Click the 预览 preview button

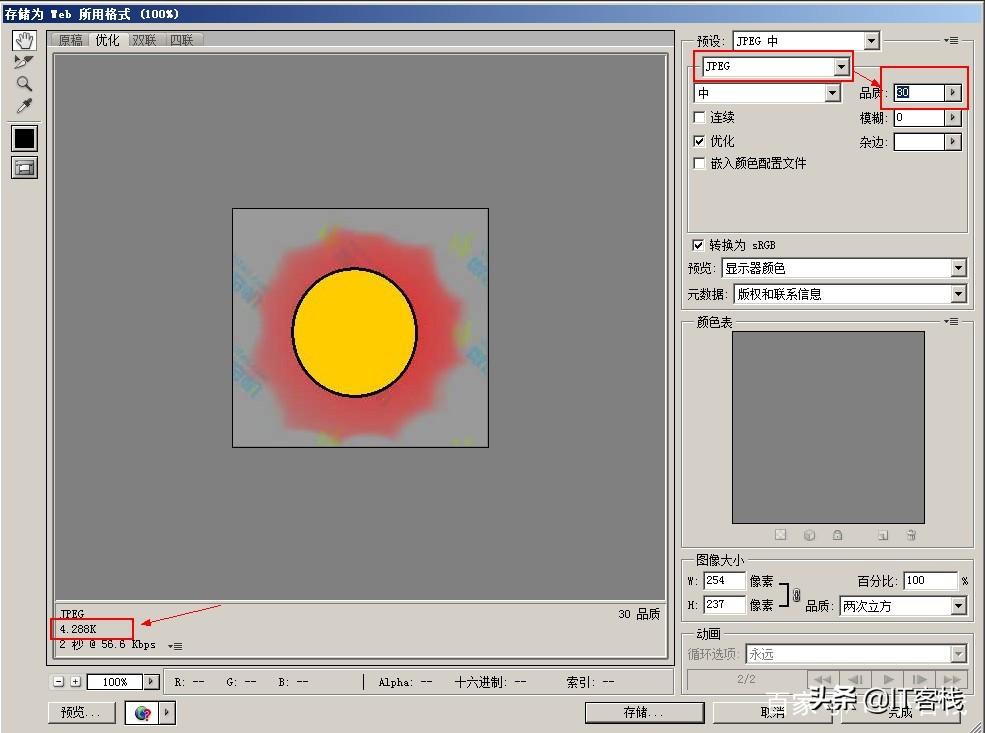(x=82, y=712)
